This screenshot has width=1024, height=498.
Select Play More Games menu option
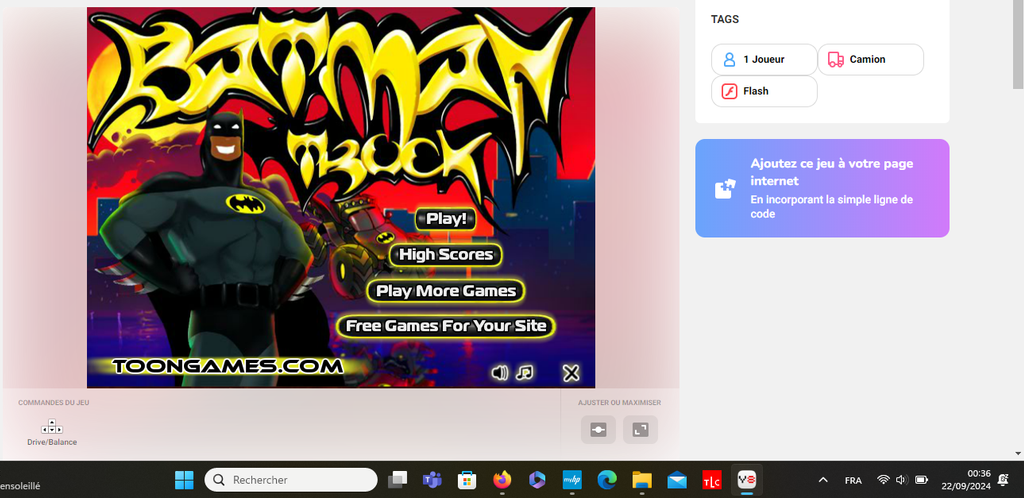pos(446,291)
